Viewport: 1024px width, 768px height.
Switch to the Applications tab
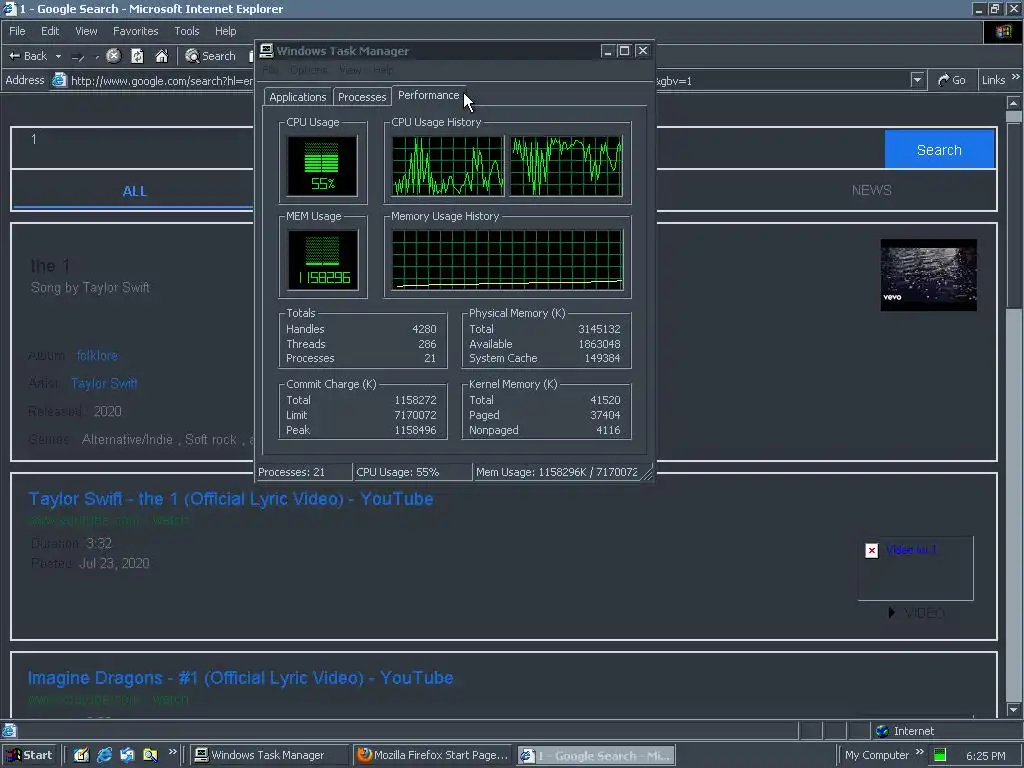pyautogui.click(x=297, y=97)
